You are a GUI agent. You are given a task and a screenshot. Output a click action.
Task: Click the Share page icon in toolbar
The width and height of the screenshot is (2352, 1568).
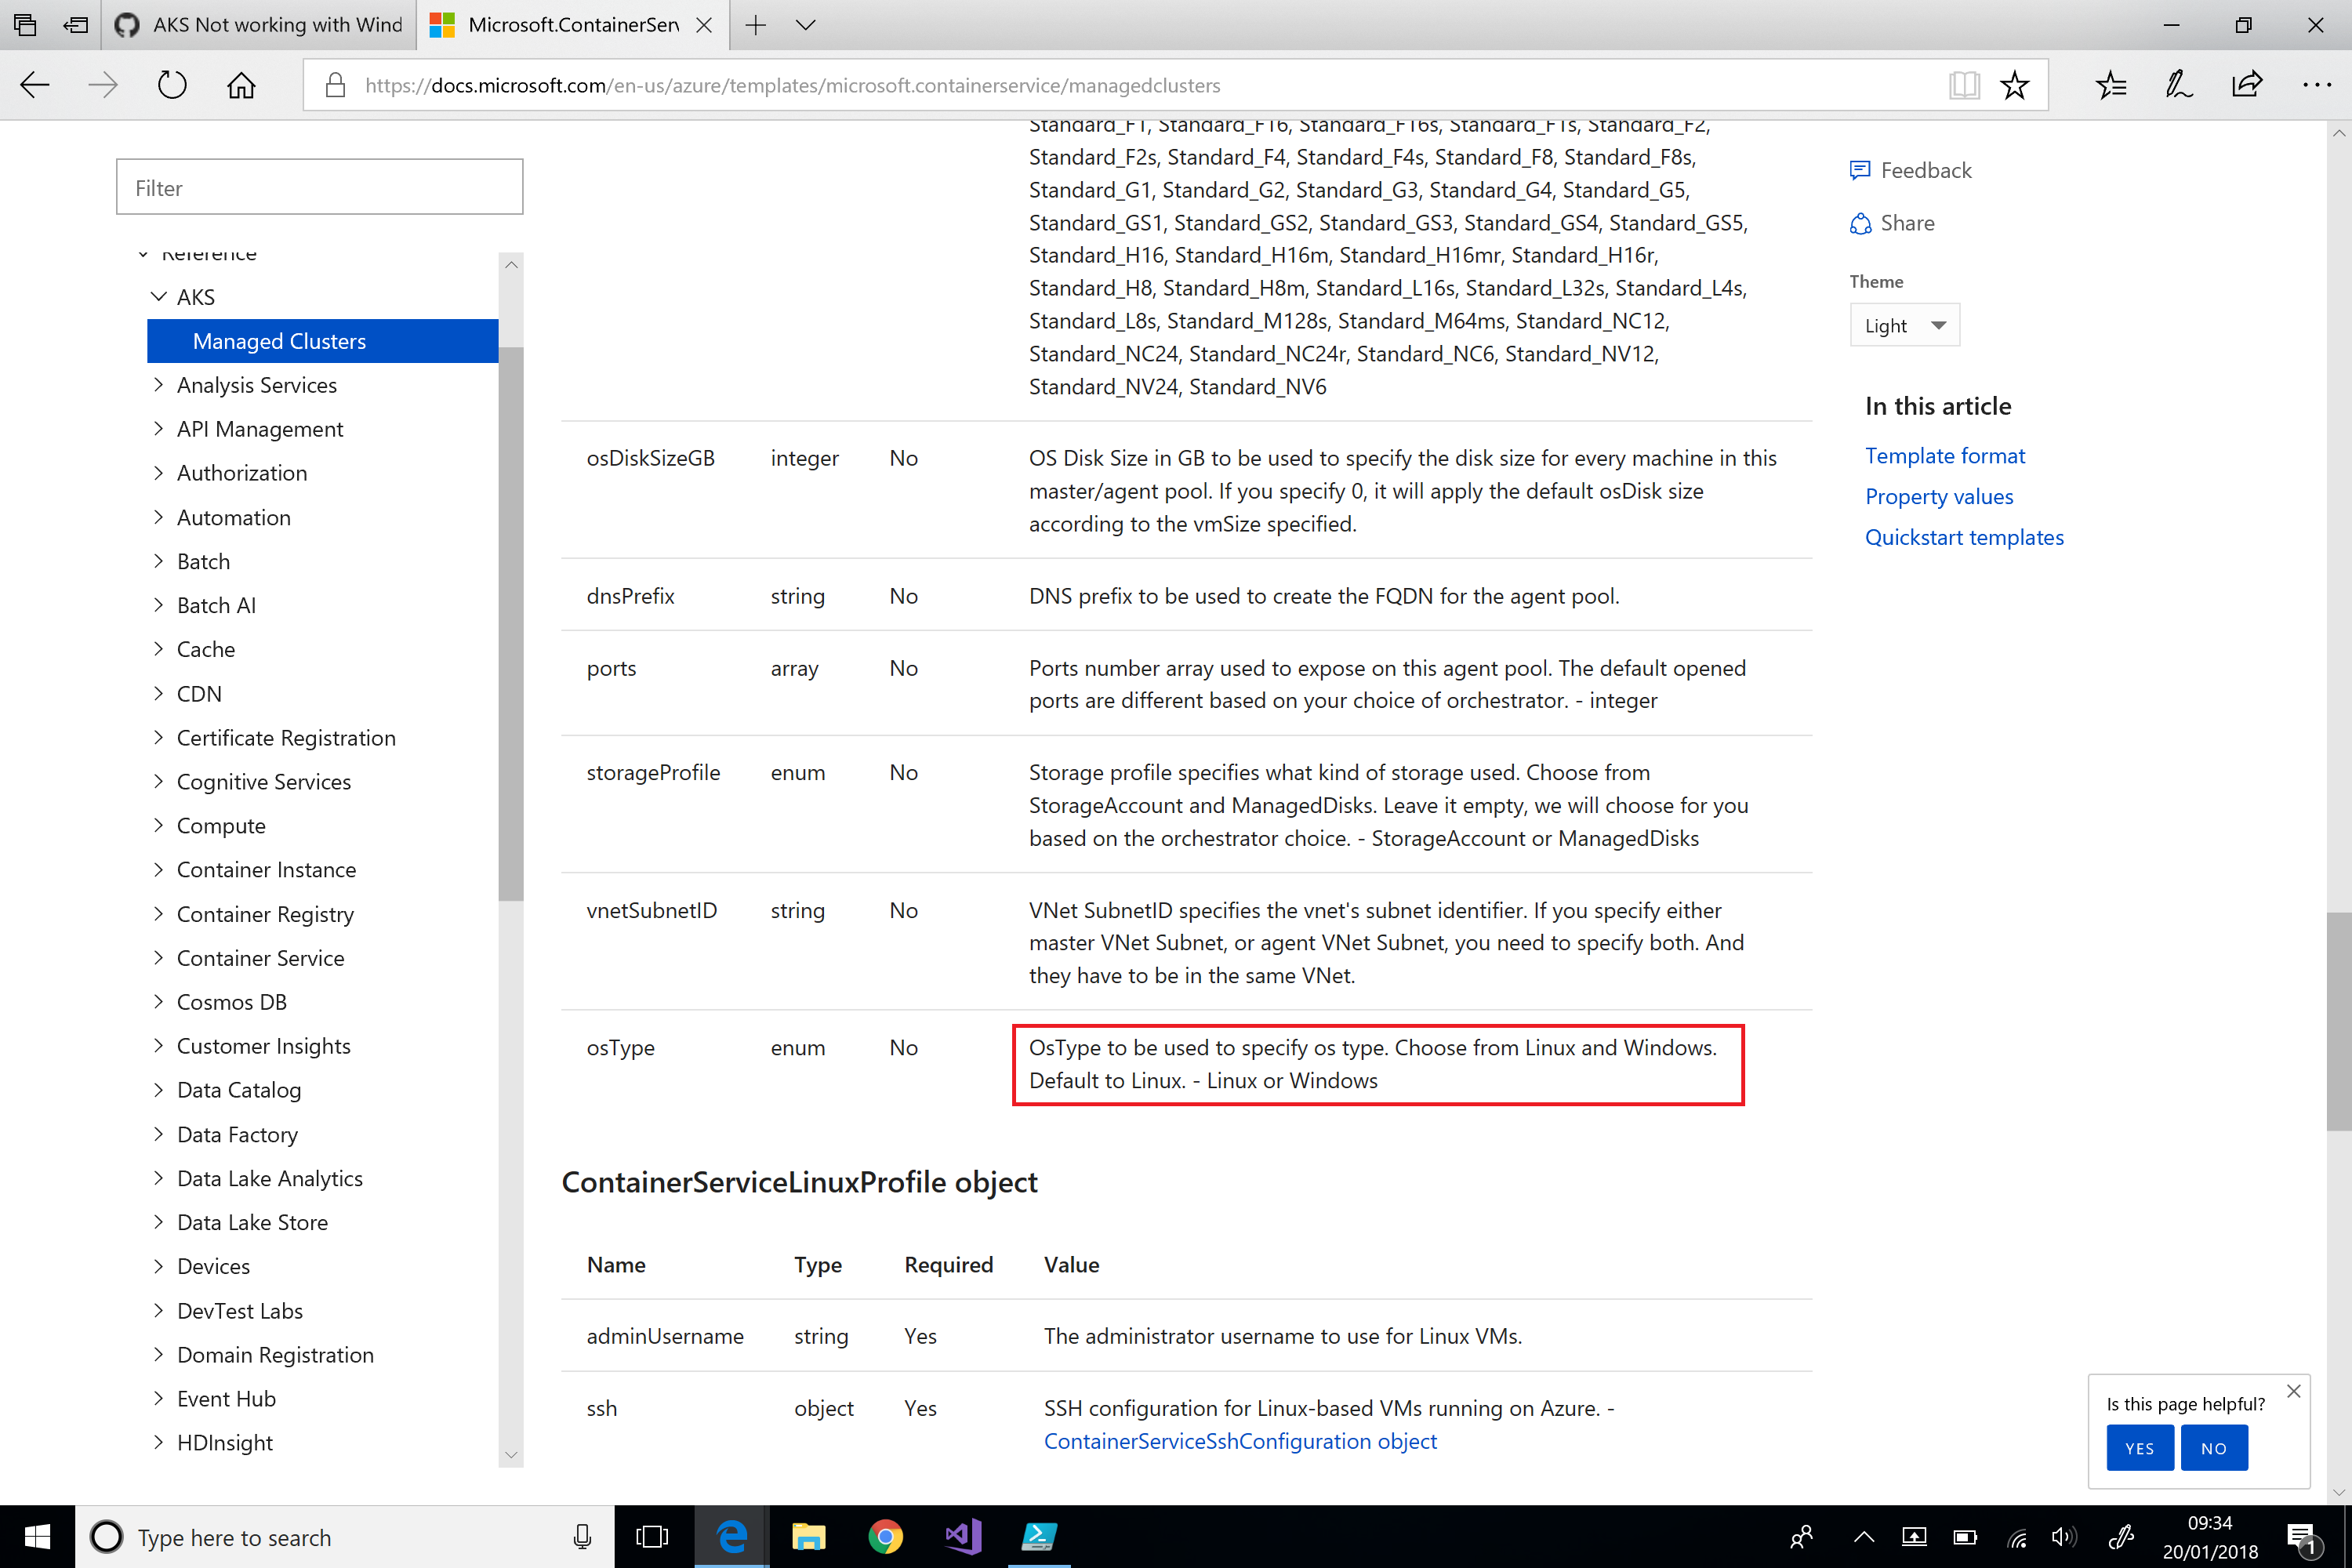(x=2247, y=85)
